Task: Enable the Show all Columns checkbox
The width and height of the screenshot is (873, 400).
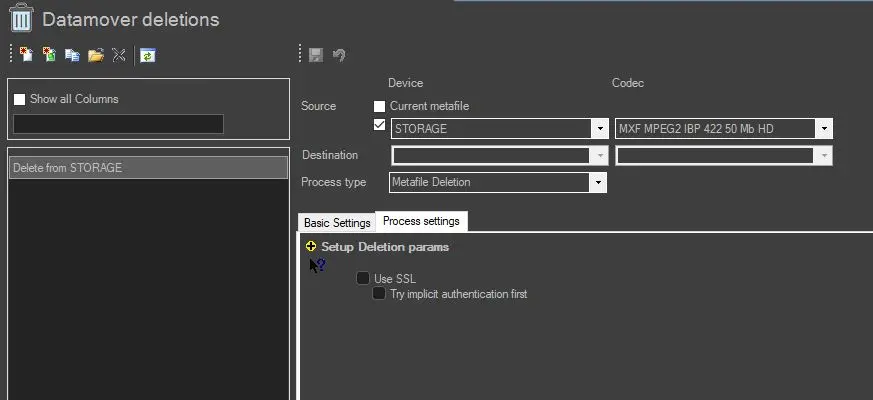Action: pyautogui.click(x=19, y=99)
